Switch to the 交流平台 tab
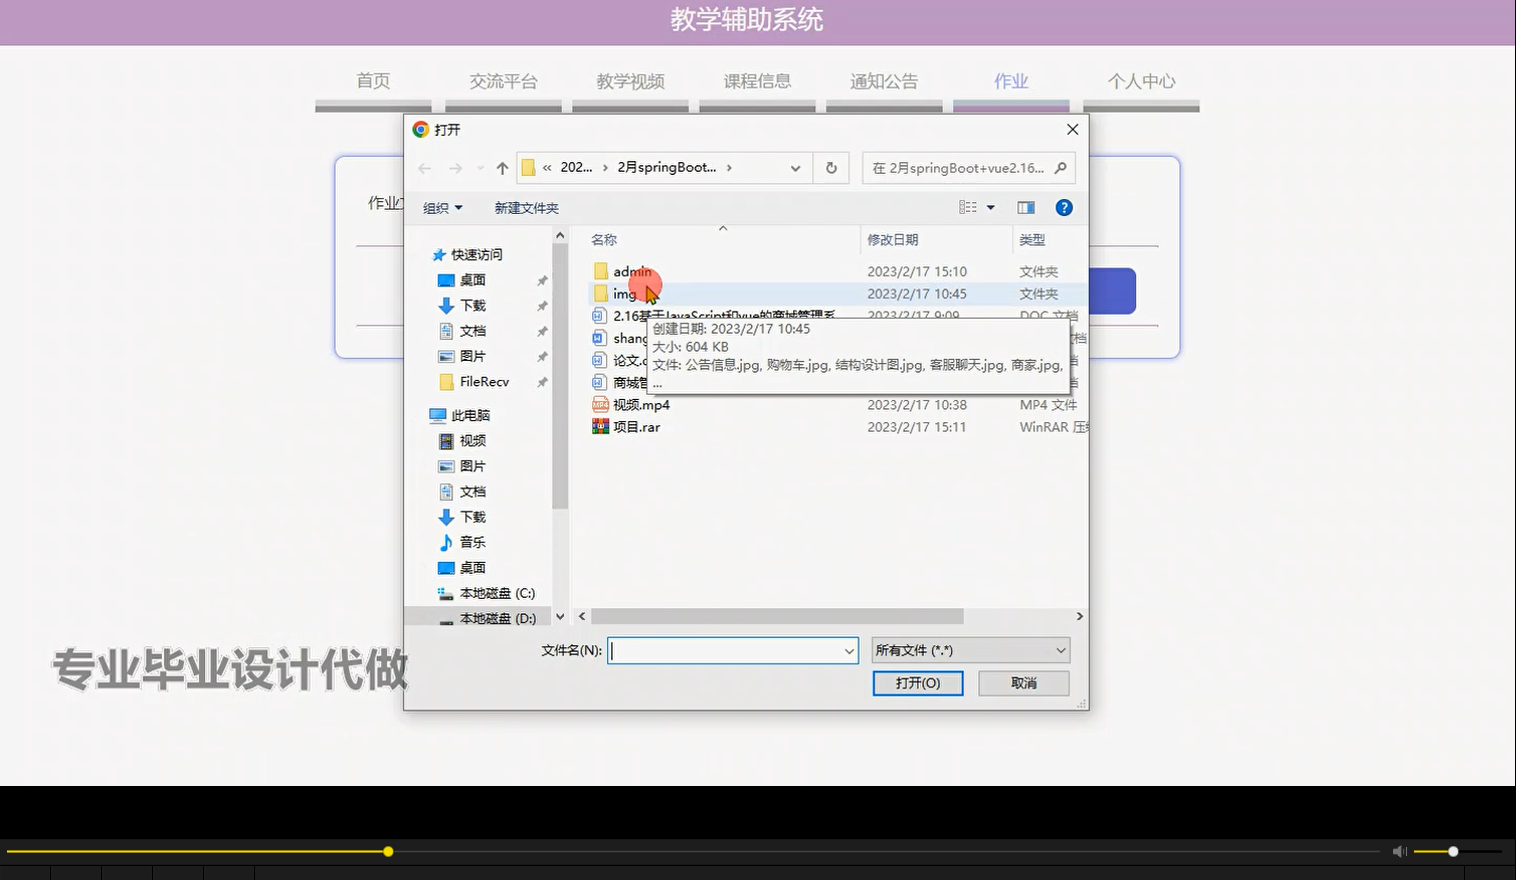The image size is (1516, 880). click(x=503, y=81)
